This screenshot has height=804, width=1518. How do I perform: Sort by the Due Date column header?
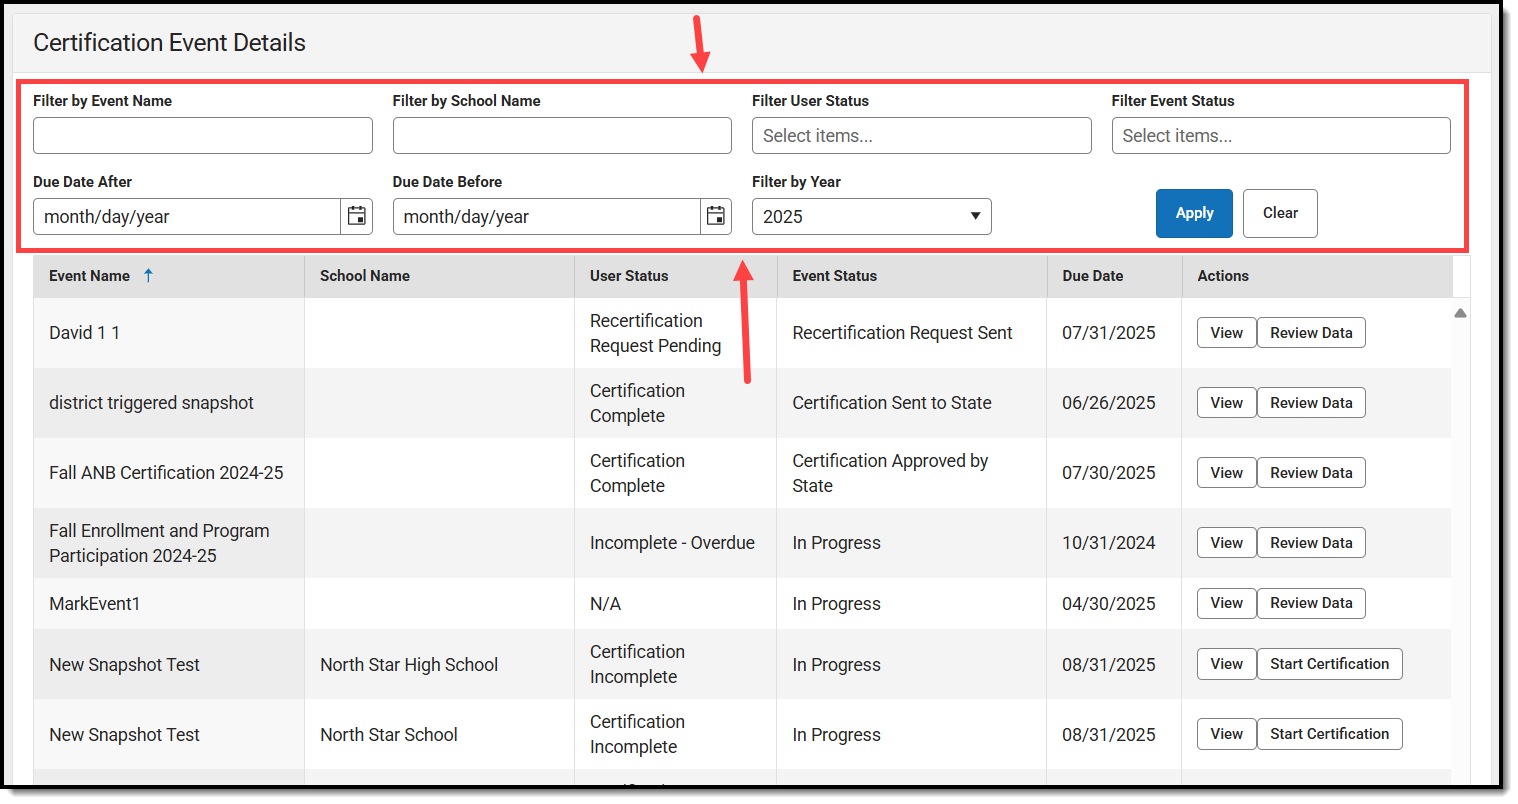pos(1093,275)
